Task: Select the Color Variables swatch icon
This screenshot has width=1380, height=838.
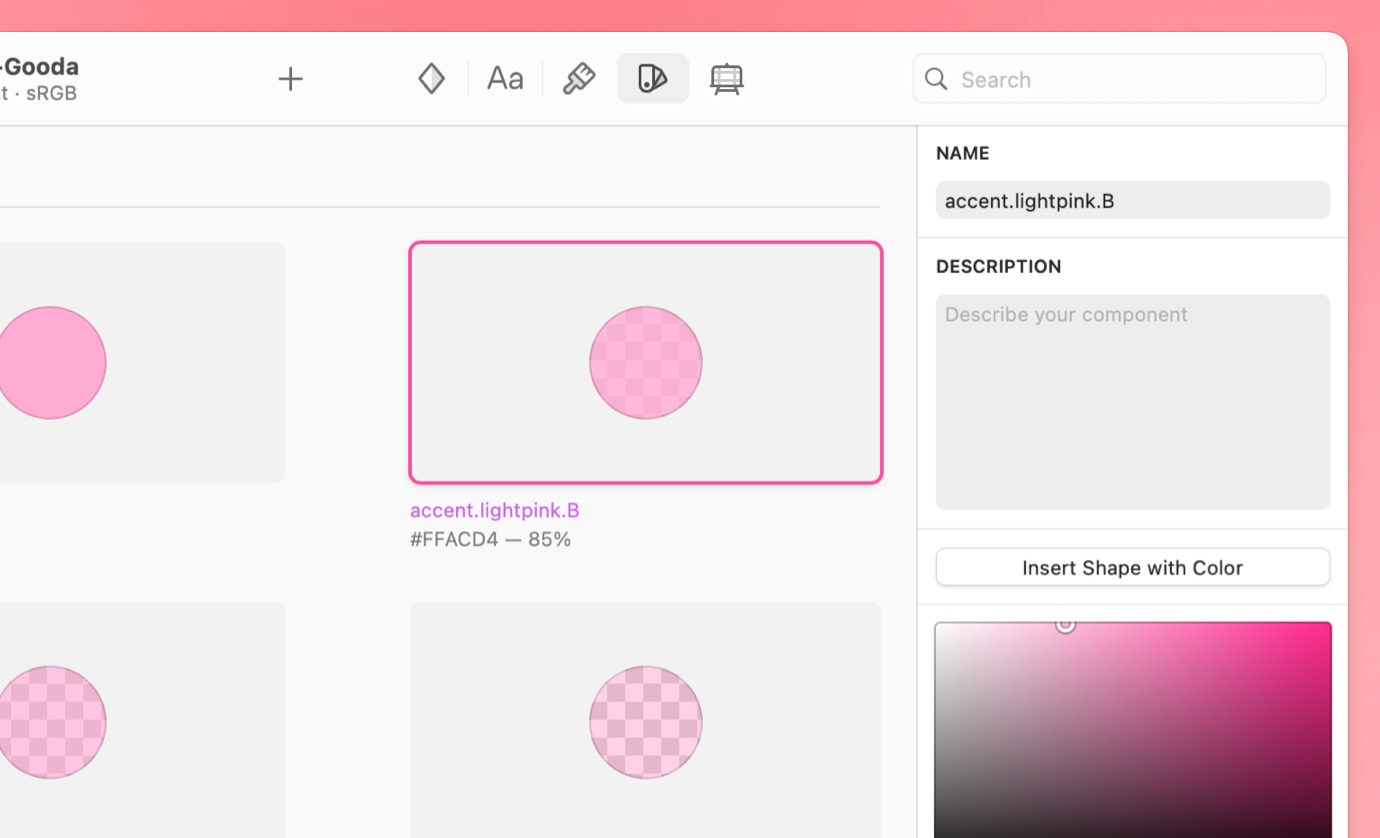Action: pos(652,79)
